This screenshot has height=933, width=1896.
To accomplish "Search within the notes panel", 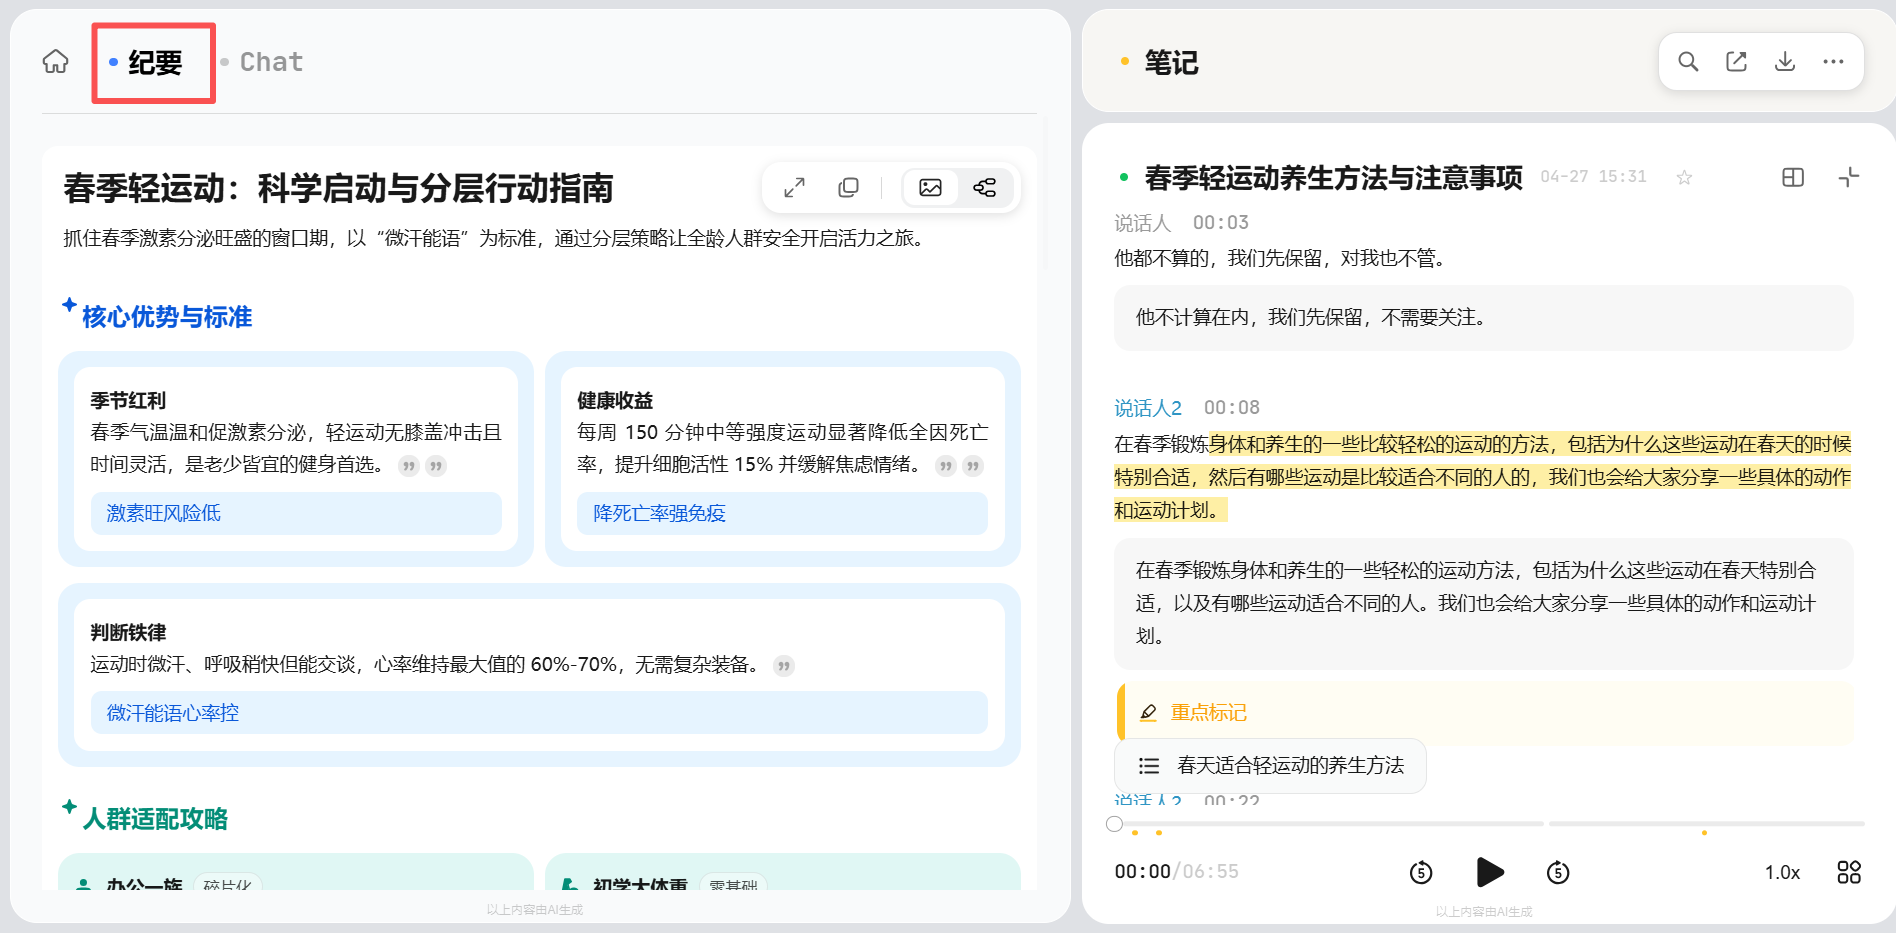I will point(1688,62).
